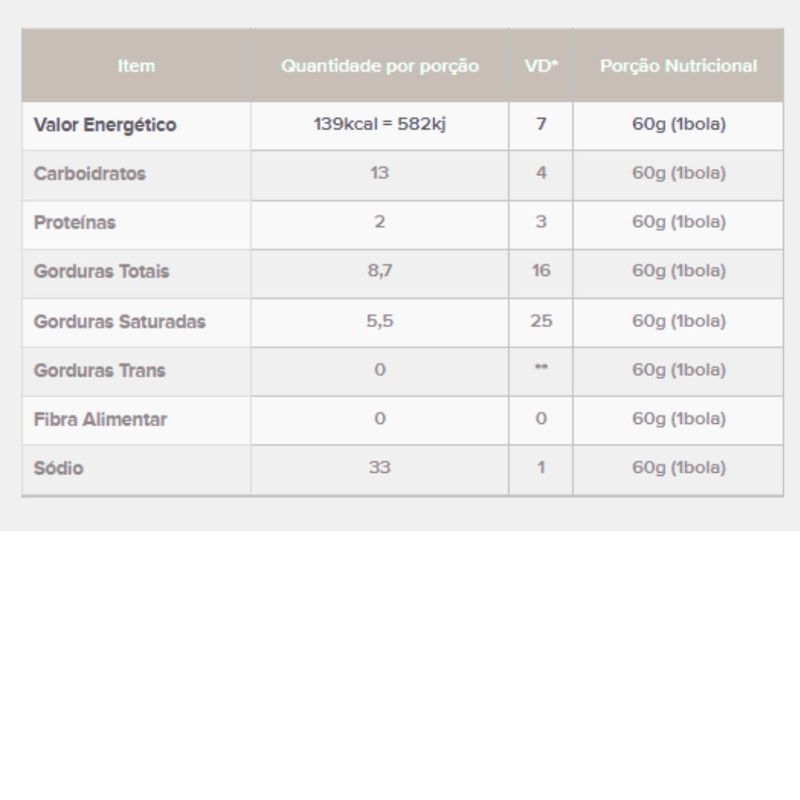Click the Gorduras Totais quantity 8,7
800x800 pixels.
coord(379,271)
